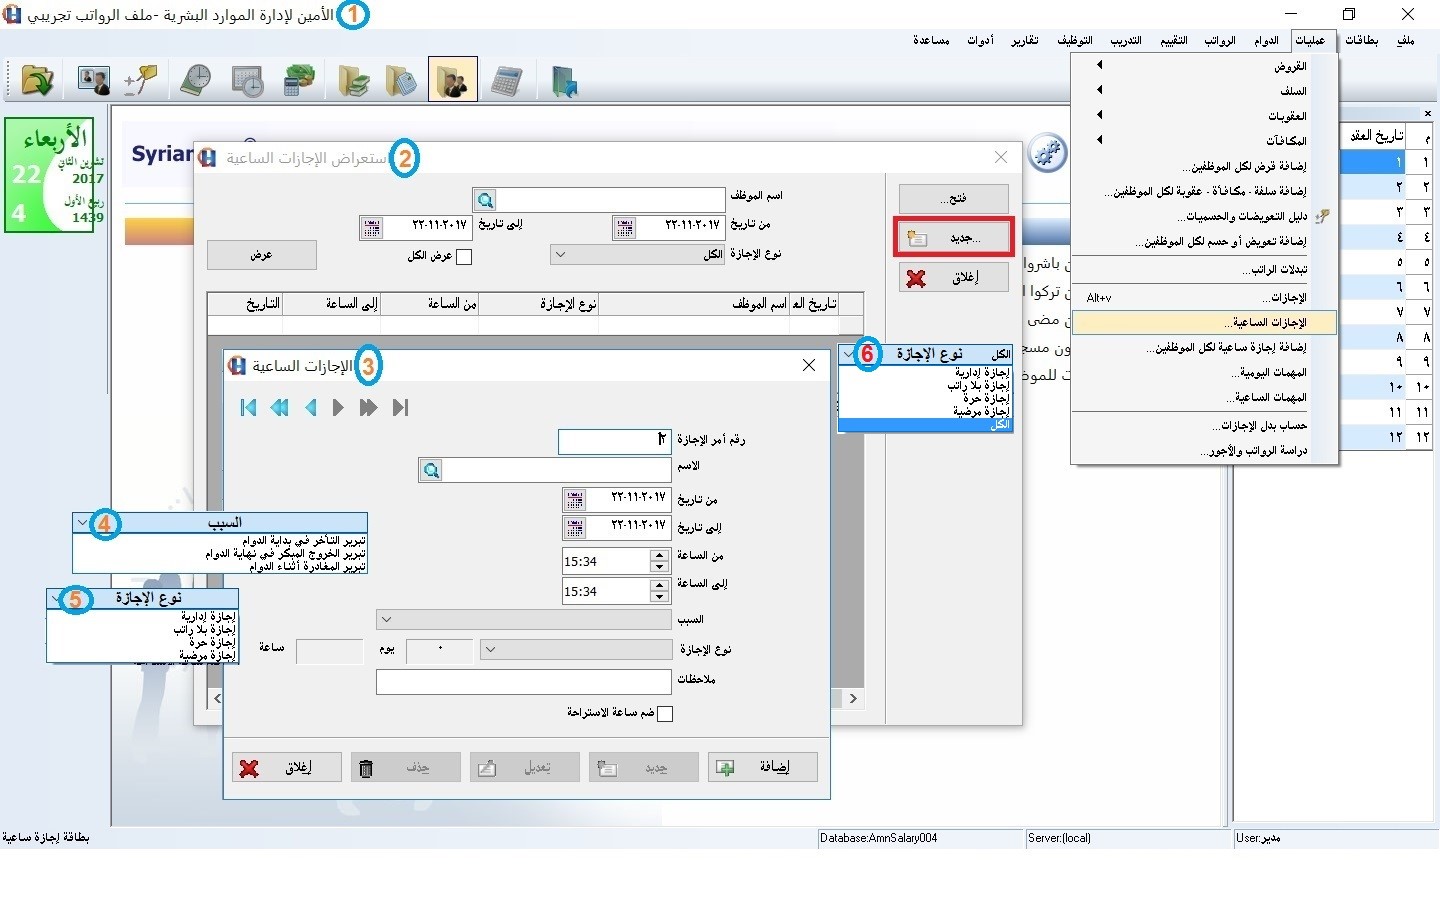Viewport: 1440px width, 900px height.
Task: Expand the العقوبات submenu
Action: point(1204,116)
